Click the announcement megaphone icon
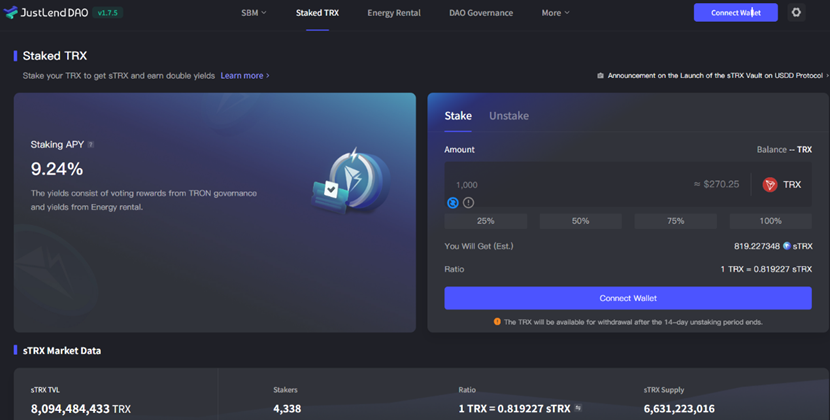Viewport: 830px width, 420px height. (600, 76)
